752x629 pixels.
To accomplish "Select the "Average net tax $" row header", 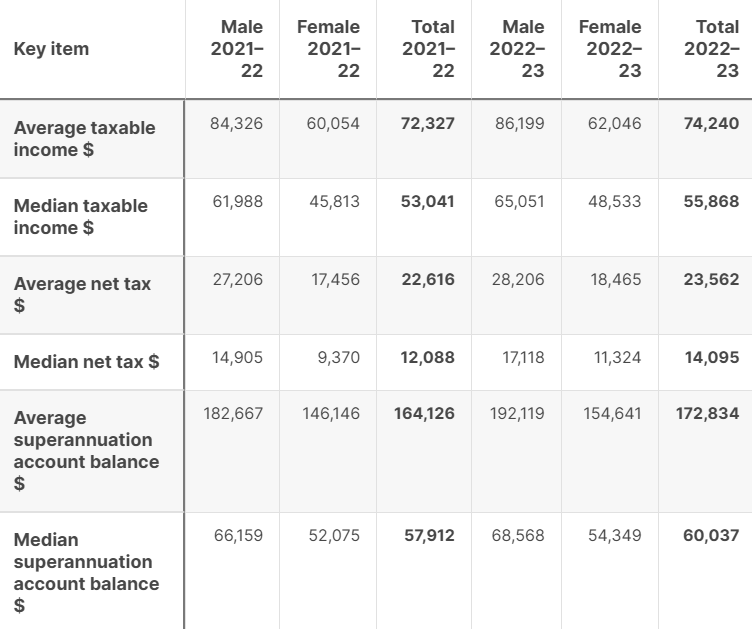I will (x=82, y=295).
